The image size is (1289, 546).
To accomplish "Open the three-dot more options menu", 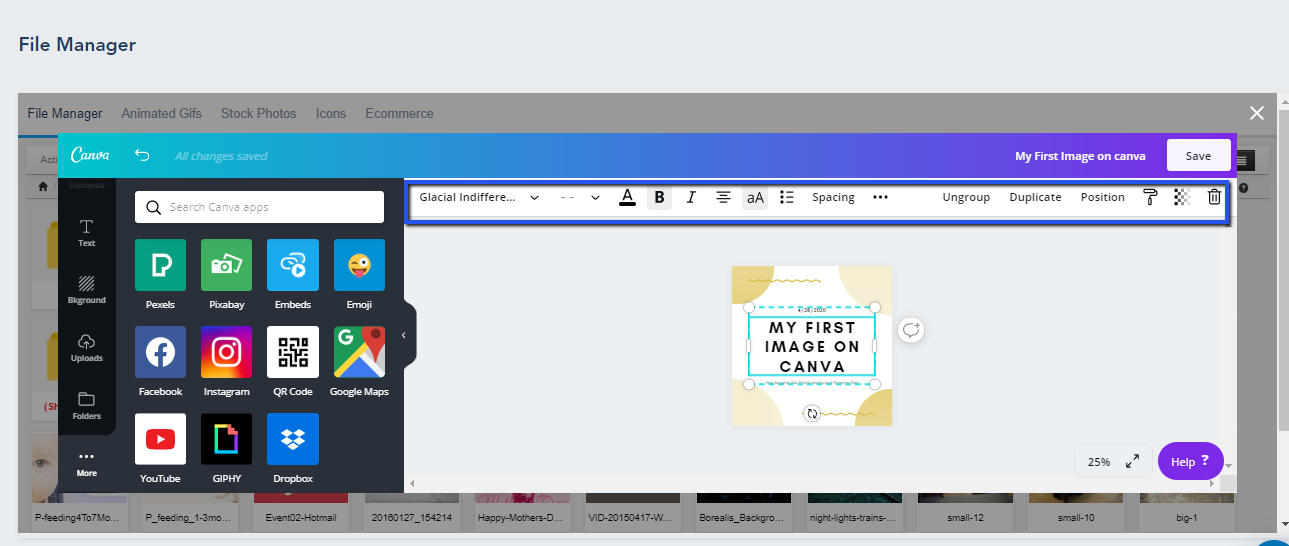I will coord(880,197).
